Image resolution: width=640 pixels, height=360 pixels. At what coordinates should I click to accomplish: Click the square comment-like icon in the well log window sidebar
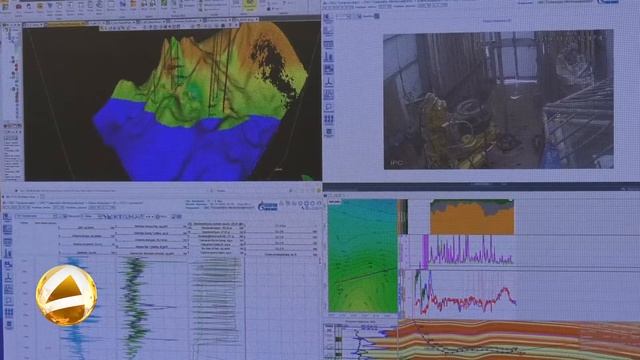coord(9,301)
